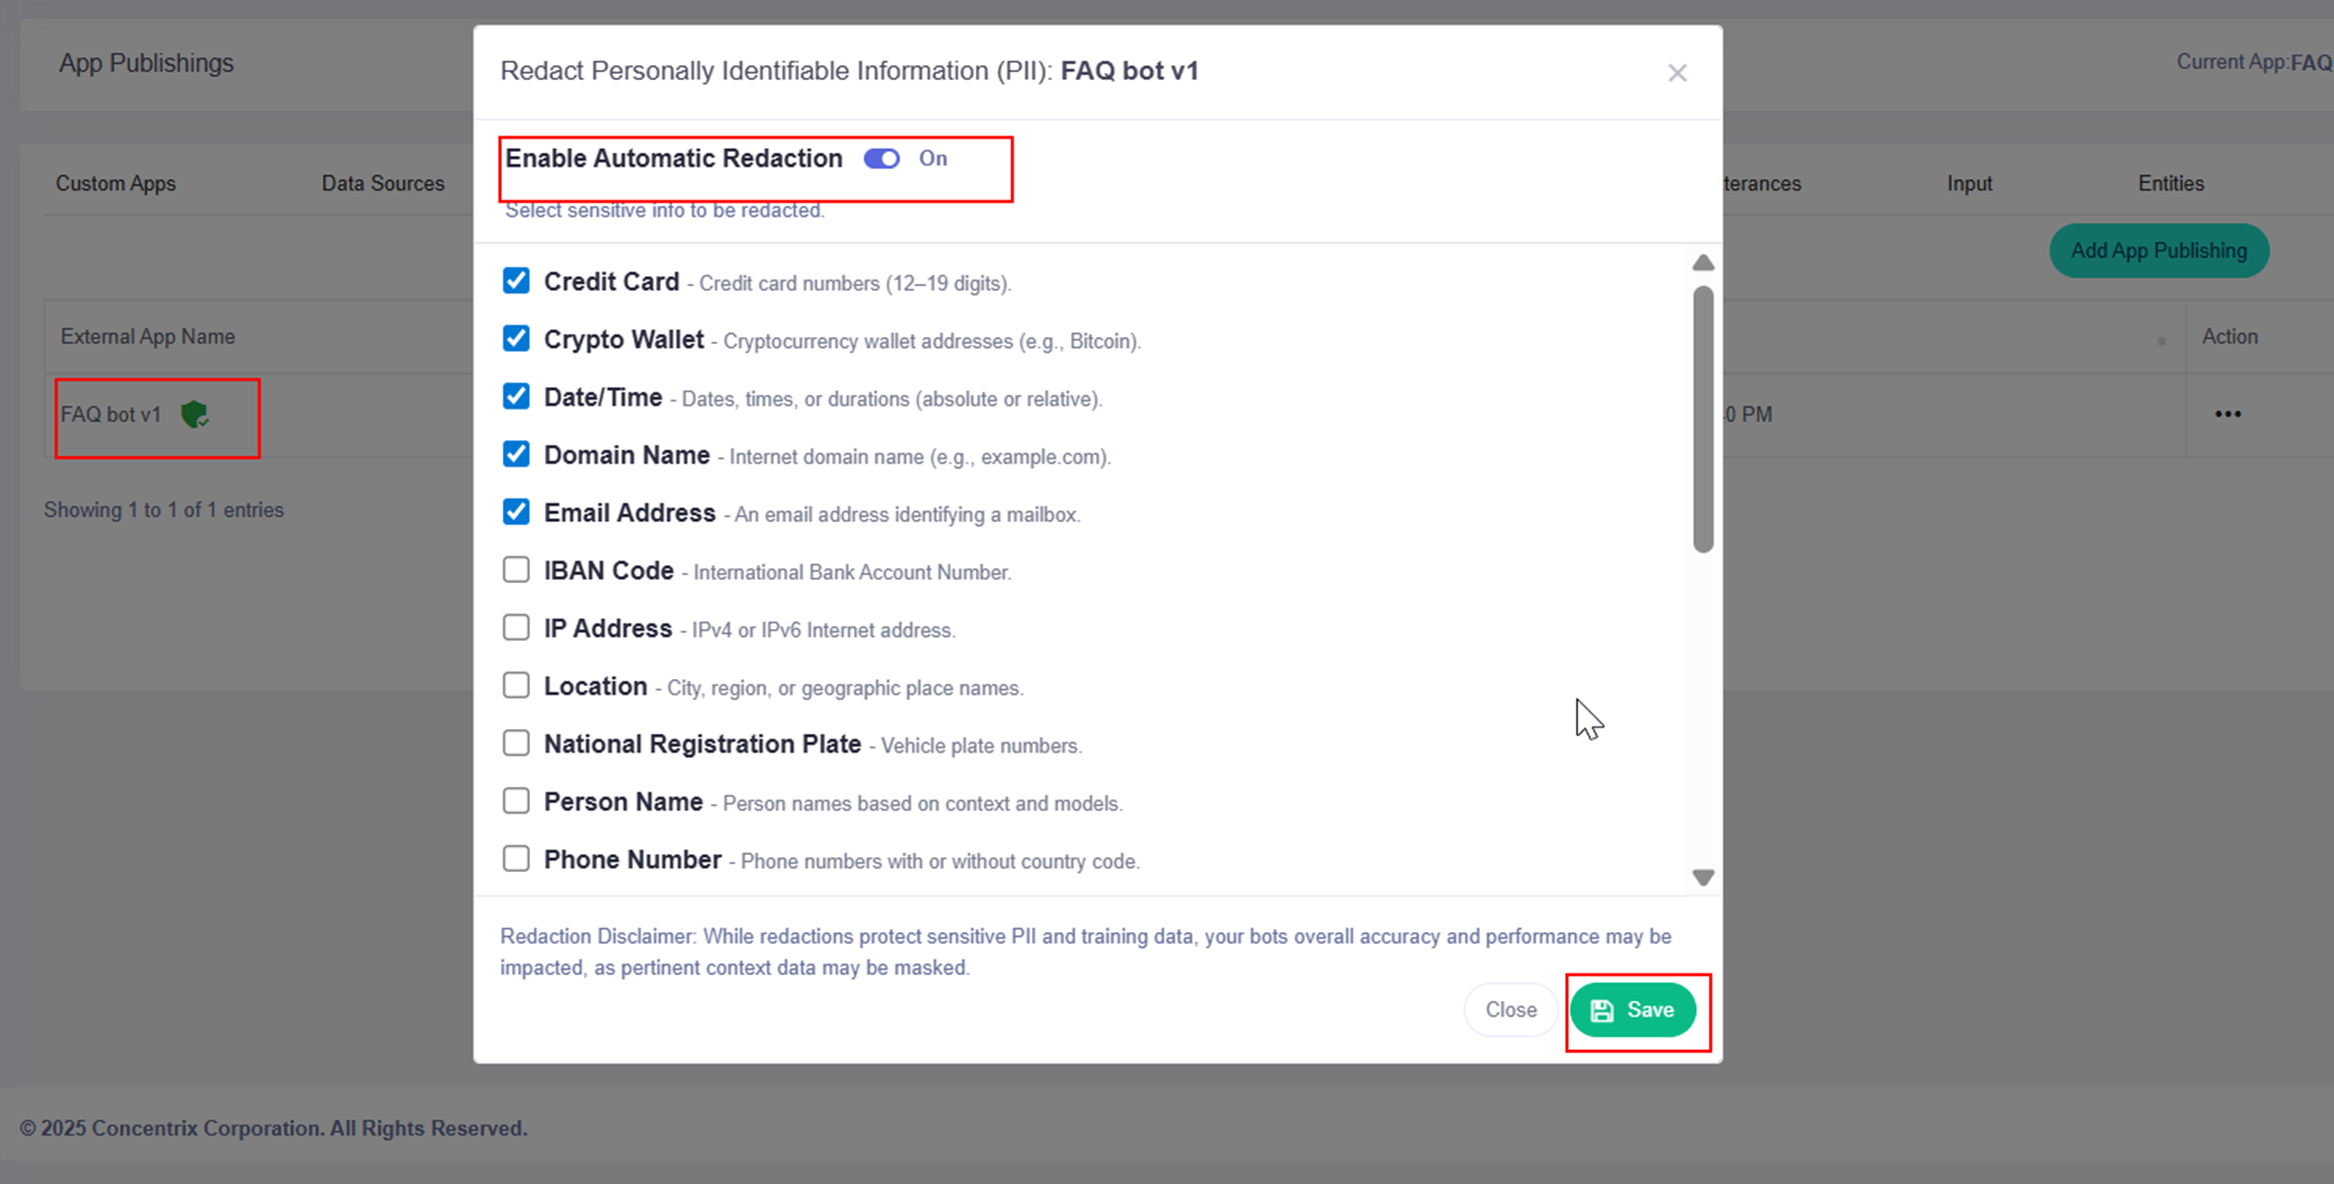Go to the Entities tab
Screen dimensions: 2334x1184
(x=2170, y=184)
